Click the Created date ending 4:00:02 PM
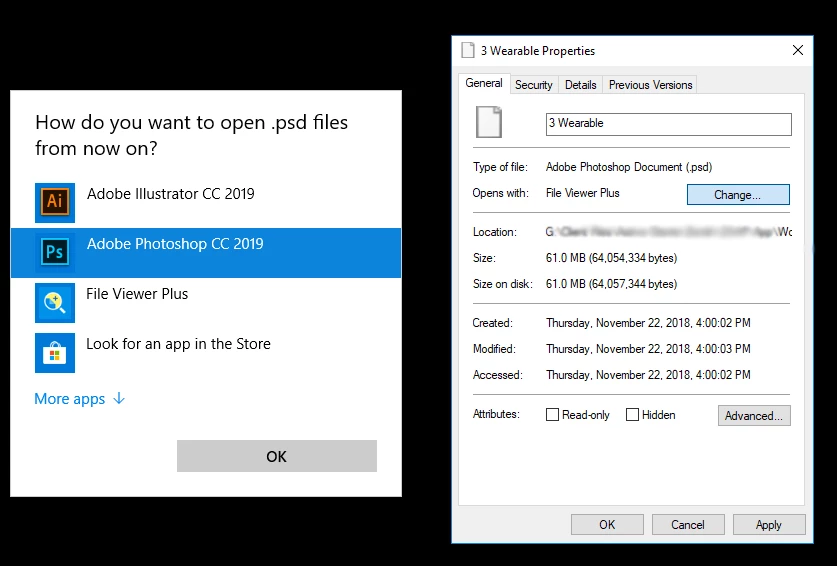The height and width of the screenshot is (566, 837). pos(648,323)
